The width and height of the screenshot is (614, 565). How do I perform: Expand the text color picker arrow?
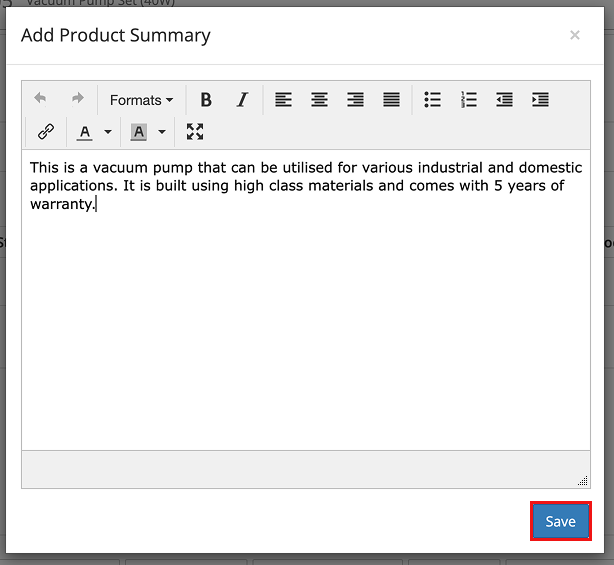(x=108, y=132)
